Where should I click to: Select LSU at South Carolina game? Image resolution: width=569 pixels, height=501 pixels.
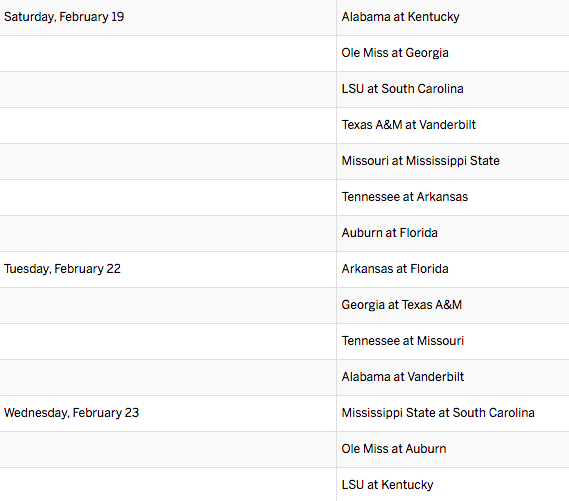[402, 89]
